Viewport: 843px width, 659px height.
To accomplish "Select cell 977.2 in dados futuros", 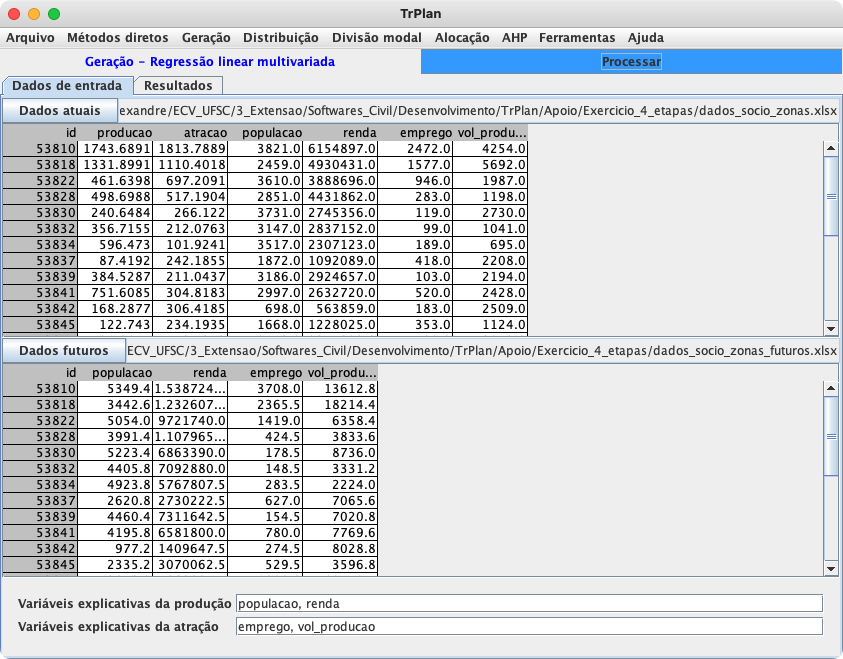I will pyautogui.click(x=115, y=549).
